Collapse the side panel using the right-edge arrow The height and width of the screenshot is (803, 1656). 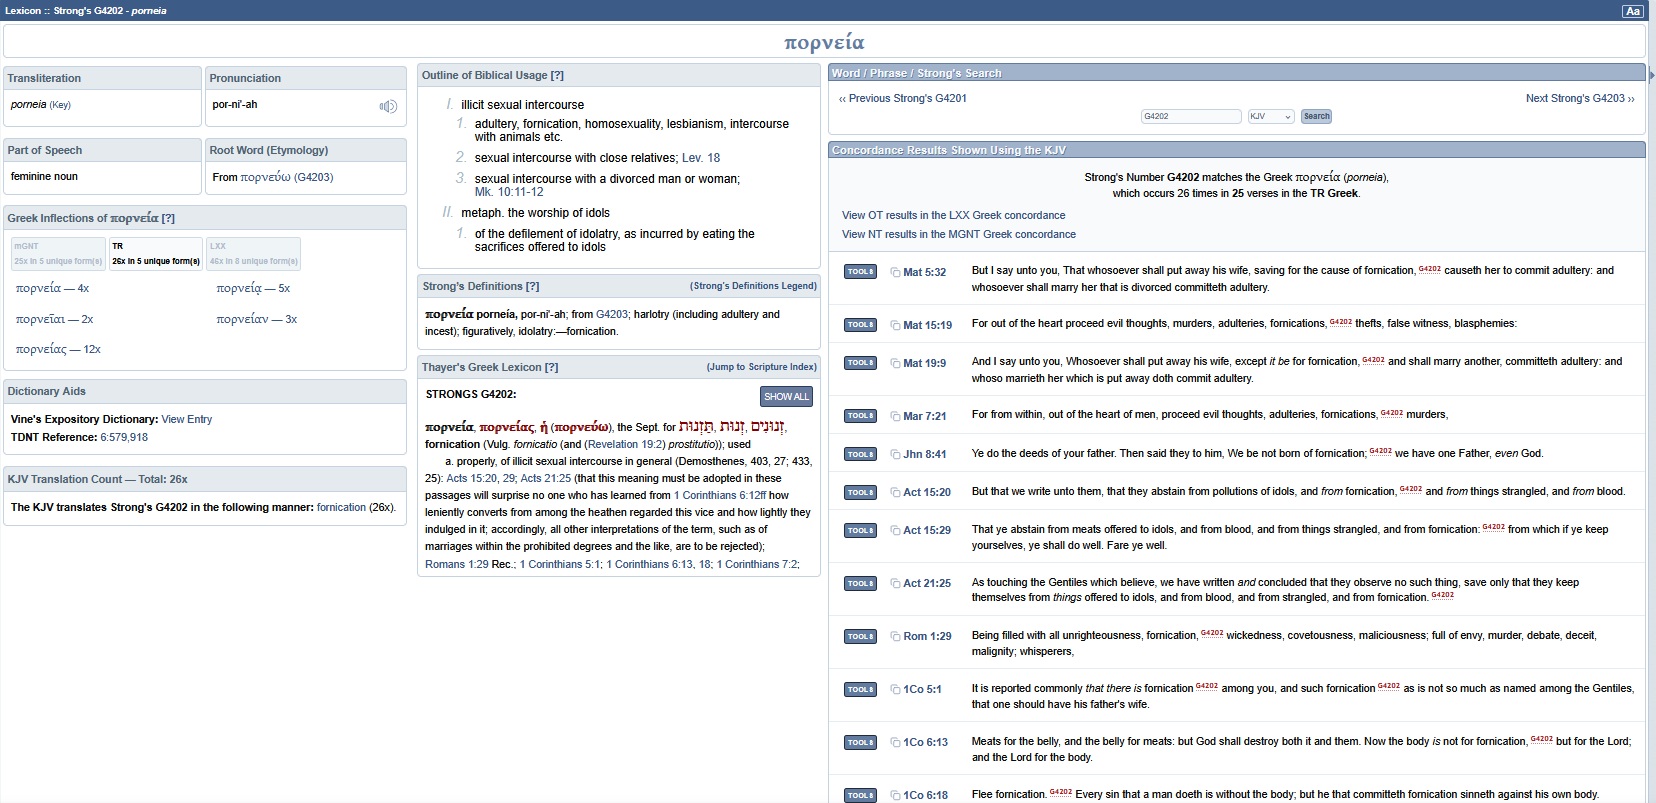click(1651, 74)
